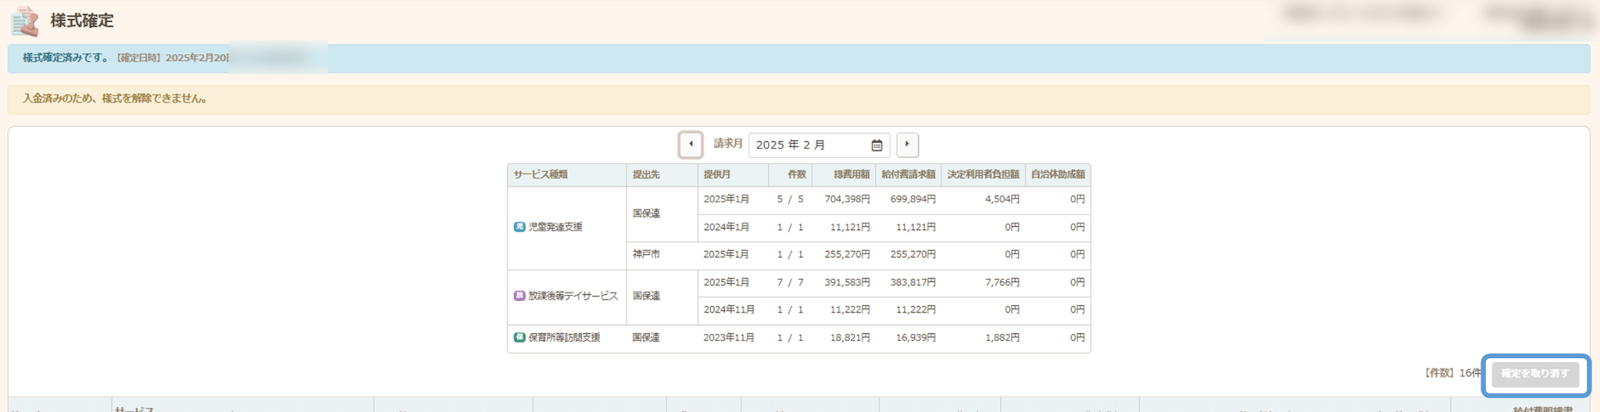
Task: Click the 神戸市 submission destination cell
Action: 646,254
